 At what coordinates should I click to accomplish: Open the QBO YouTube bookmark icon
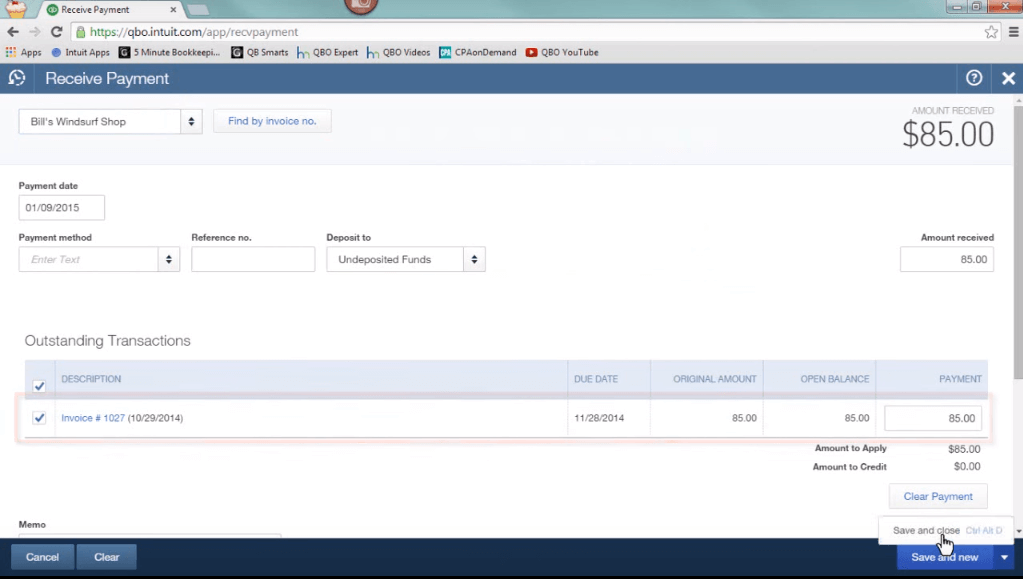click(533, 52)
